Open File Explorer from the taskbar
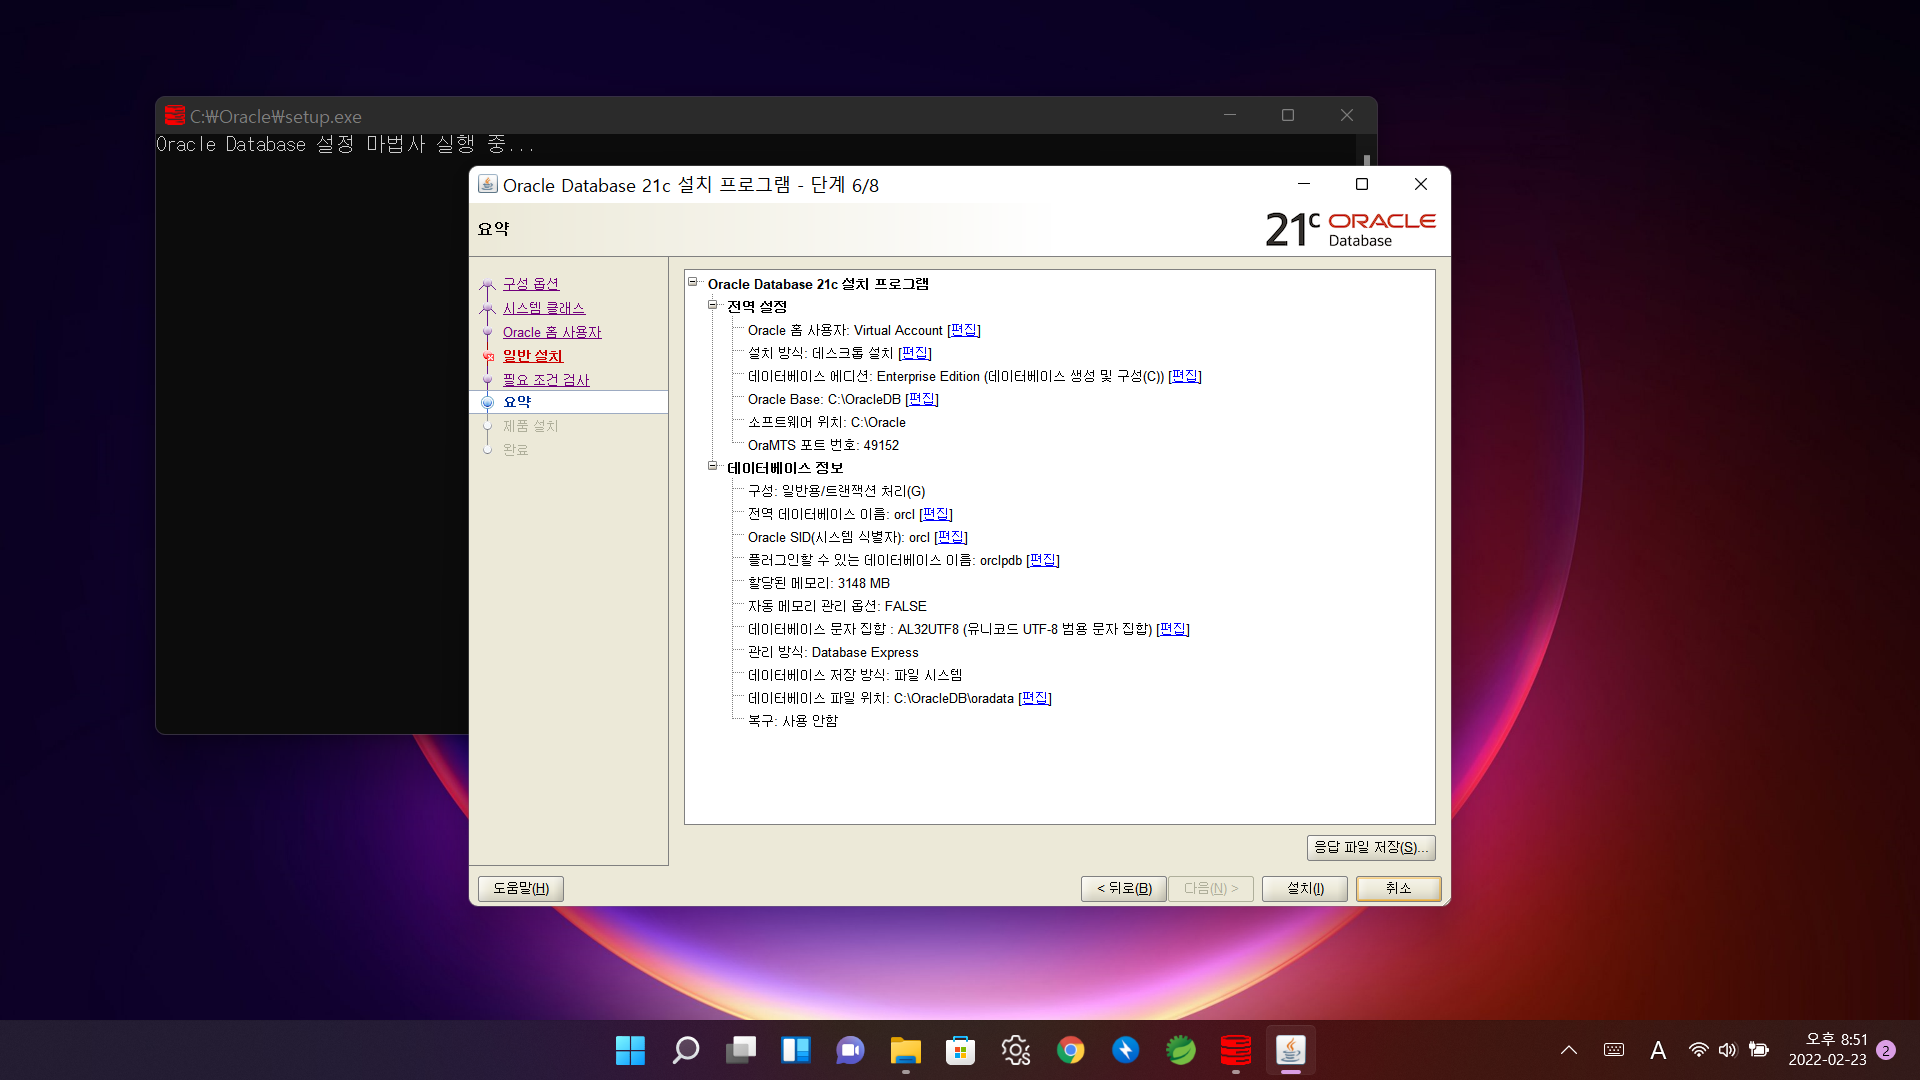This screenshot has width=1920, height=1080. point(905,1050)
